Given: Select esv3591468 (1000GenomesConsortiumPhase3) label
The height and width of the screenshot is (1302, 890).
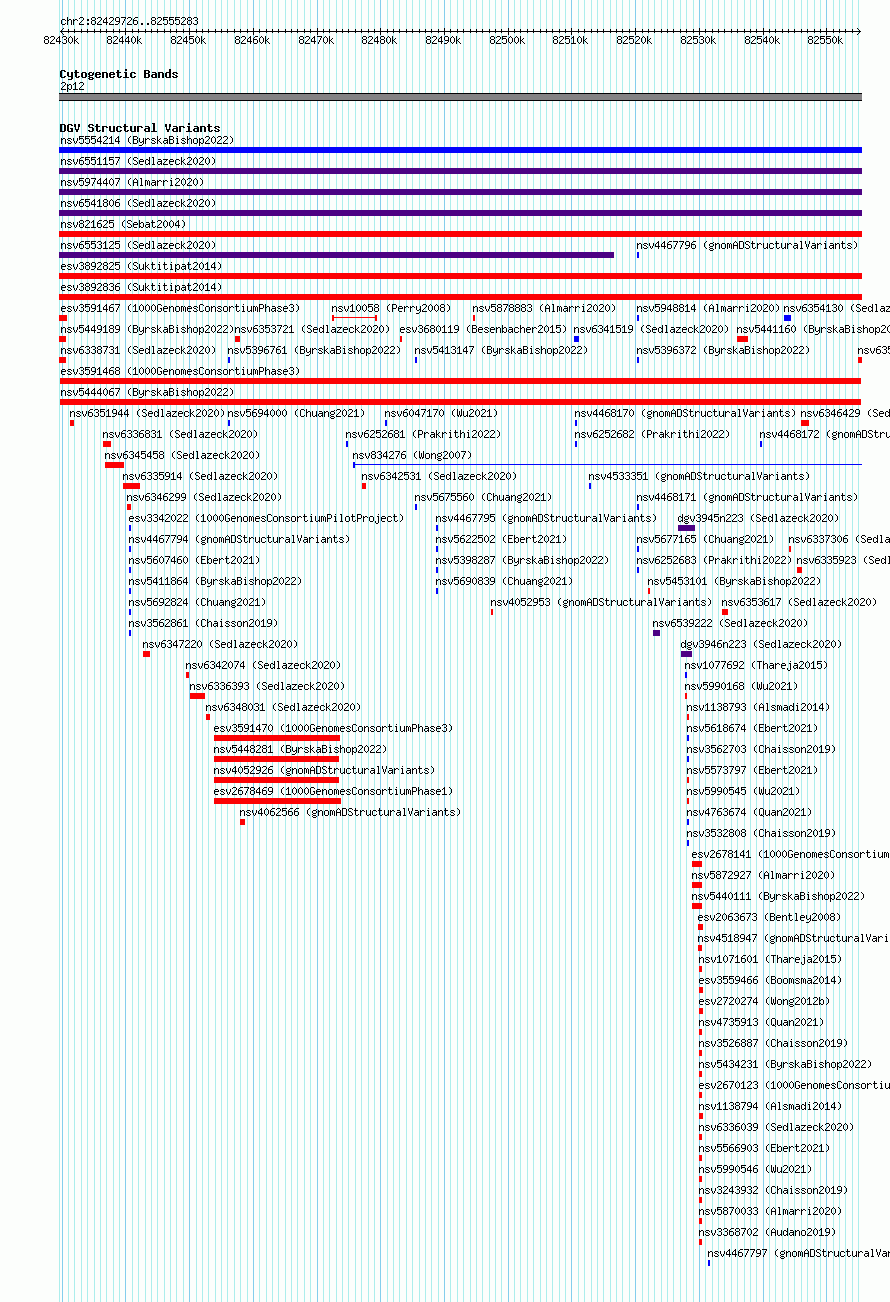Looking at the screenshot, I should [x=180, y=372].
